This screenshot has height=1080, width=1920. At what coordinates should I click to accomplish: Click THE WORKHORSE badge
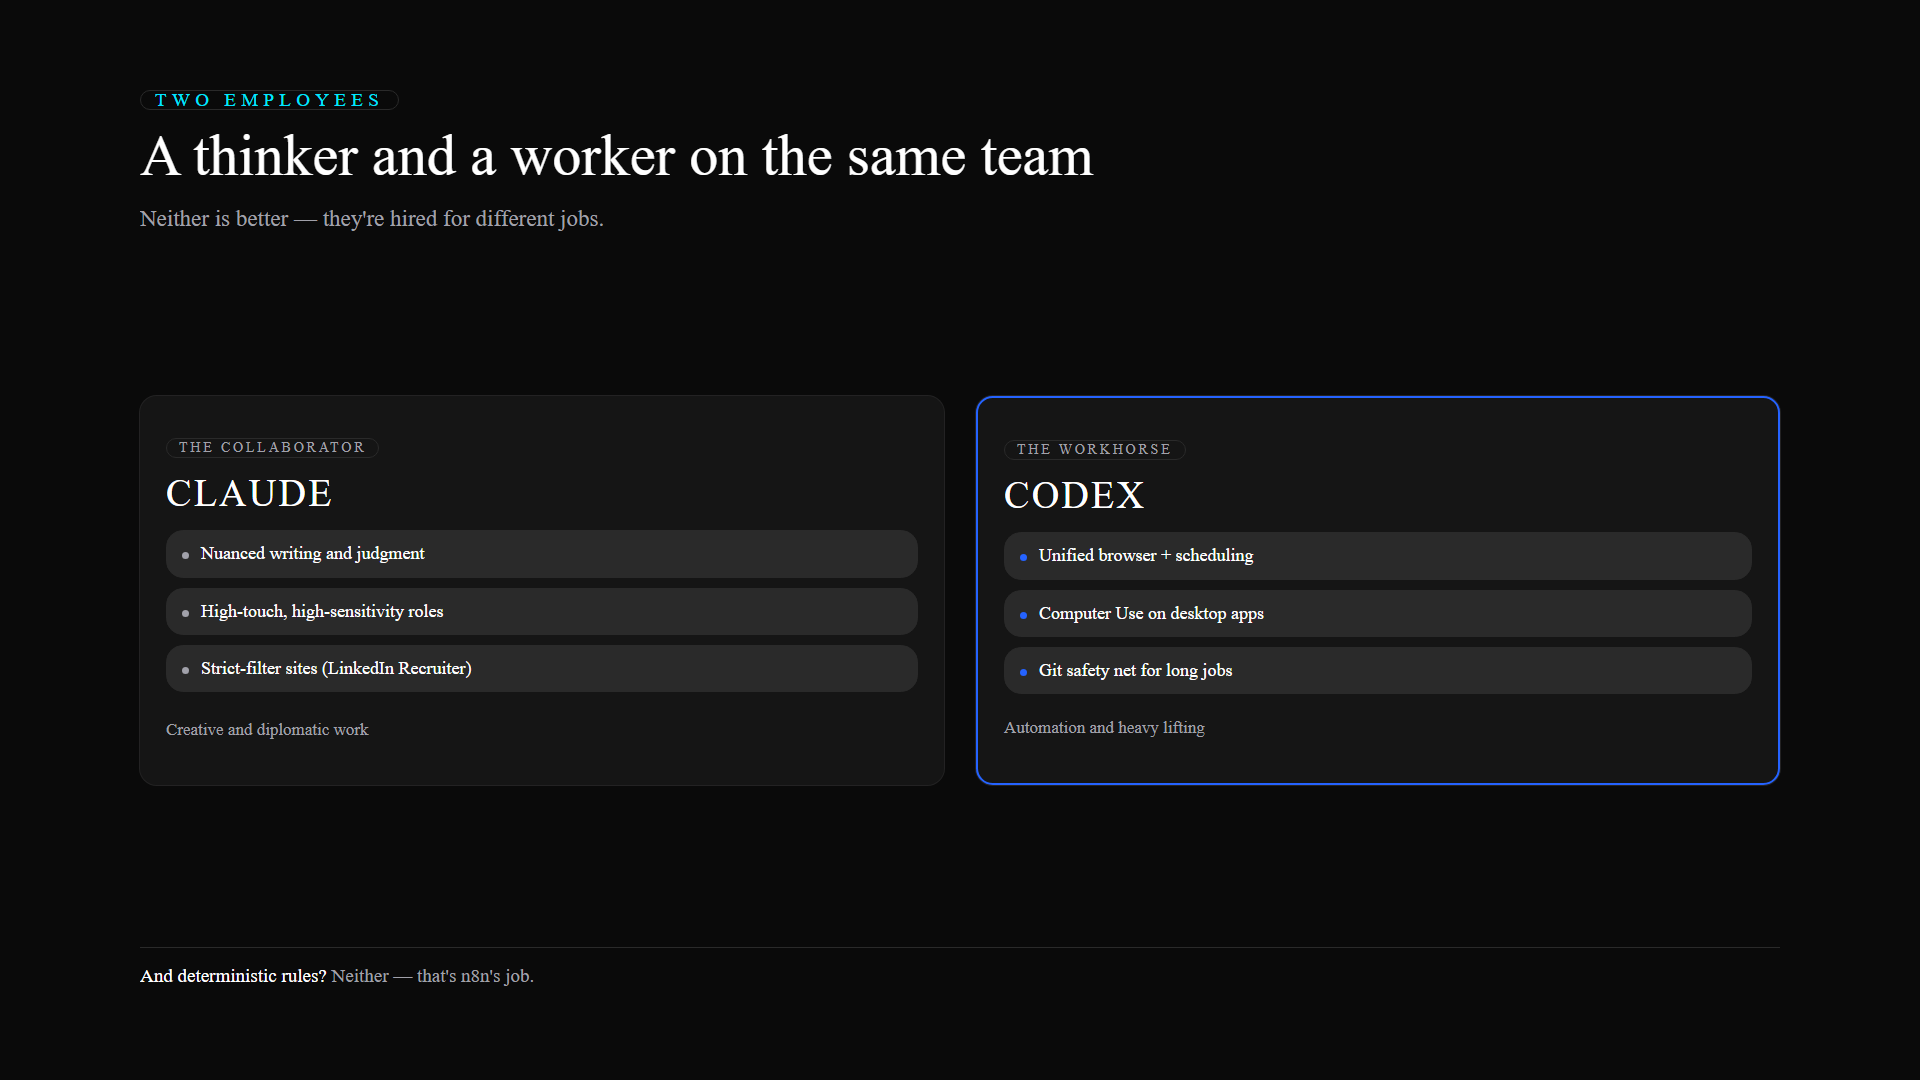tap(1094, 450)
